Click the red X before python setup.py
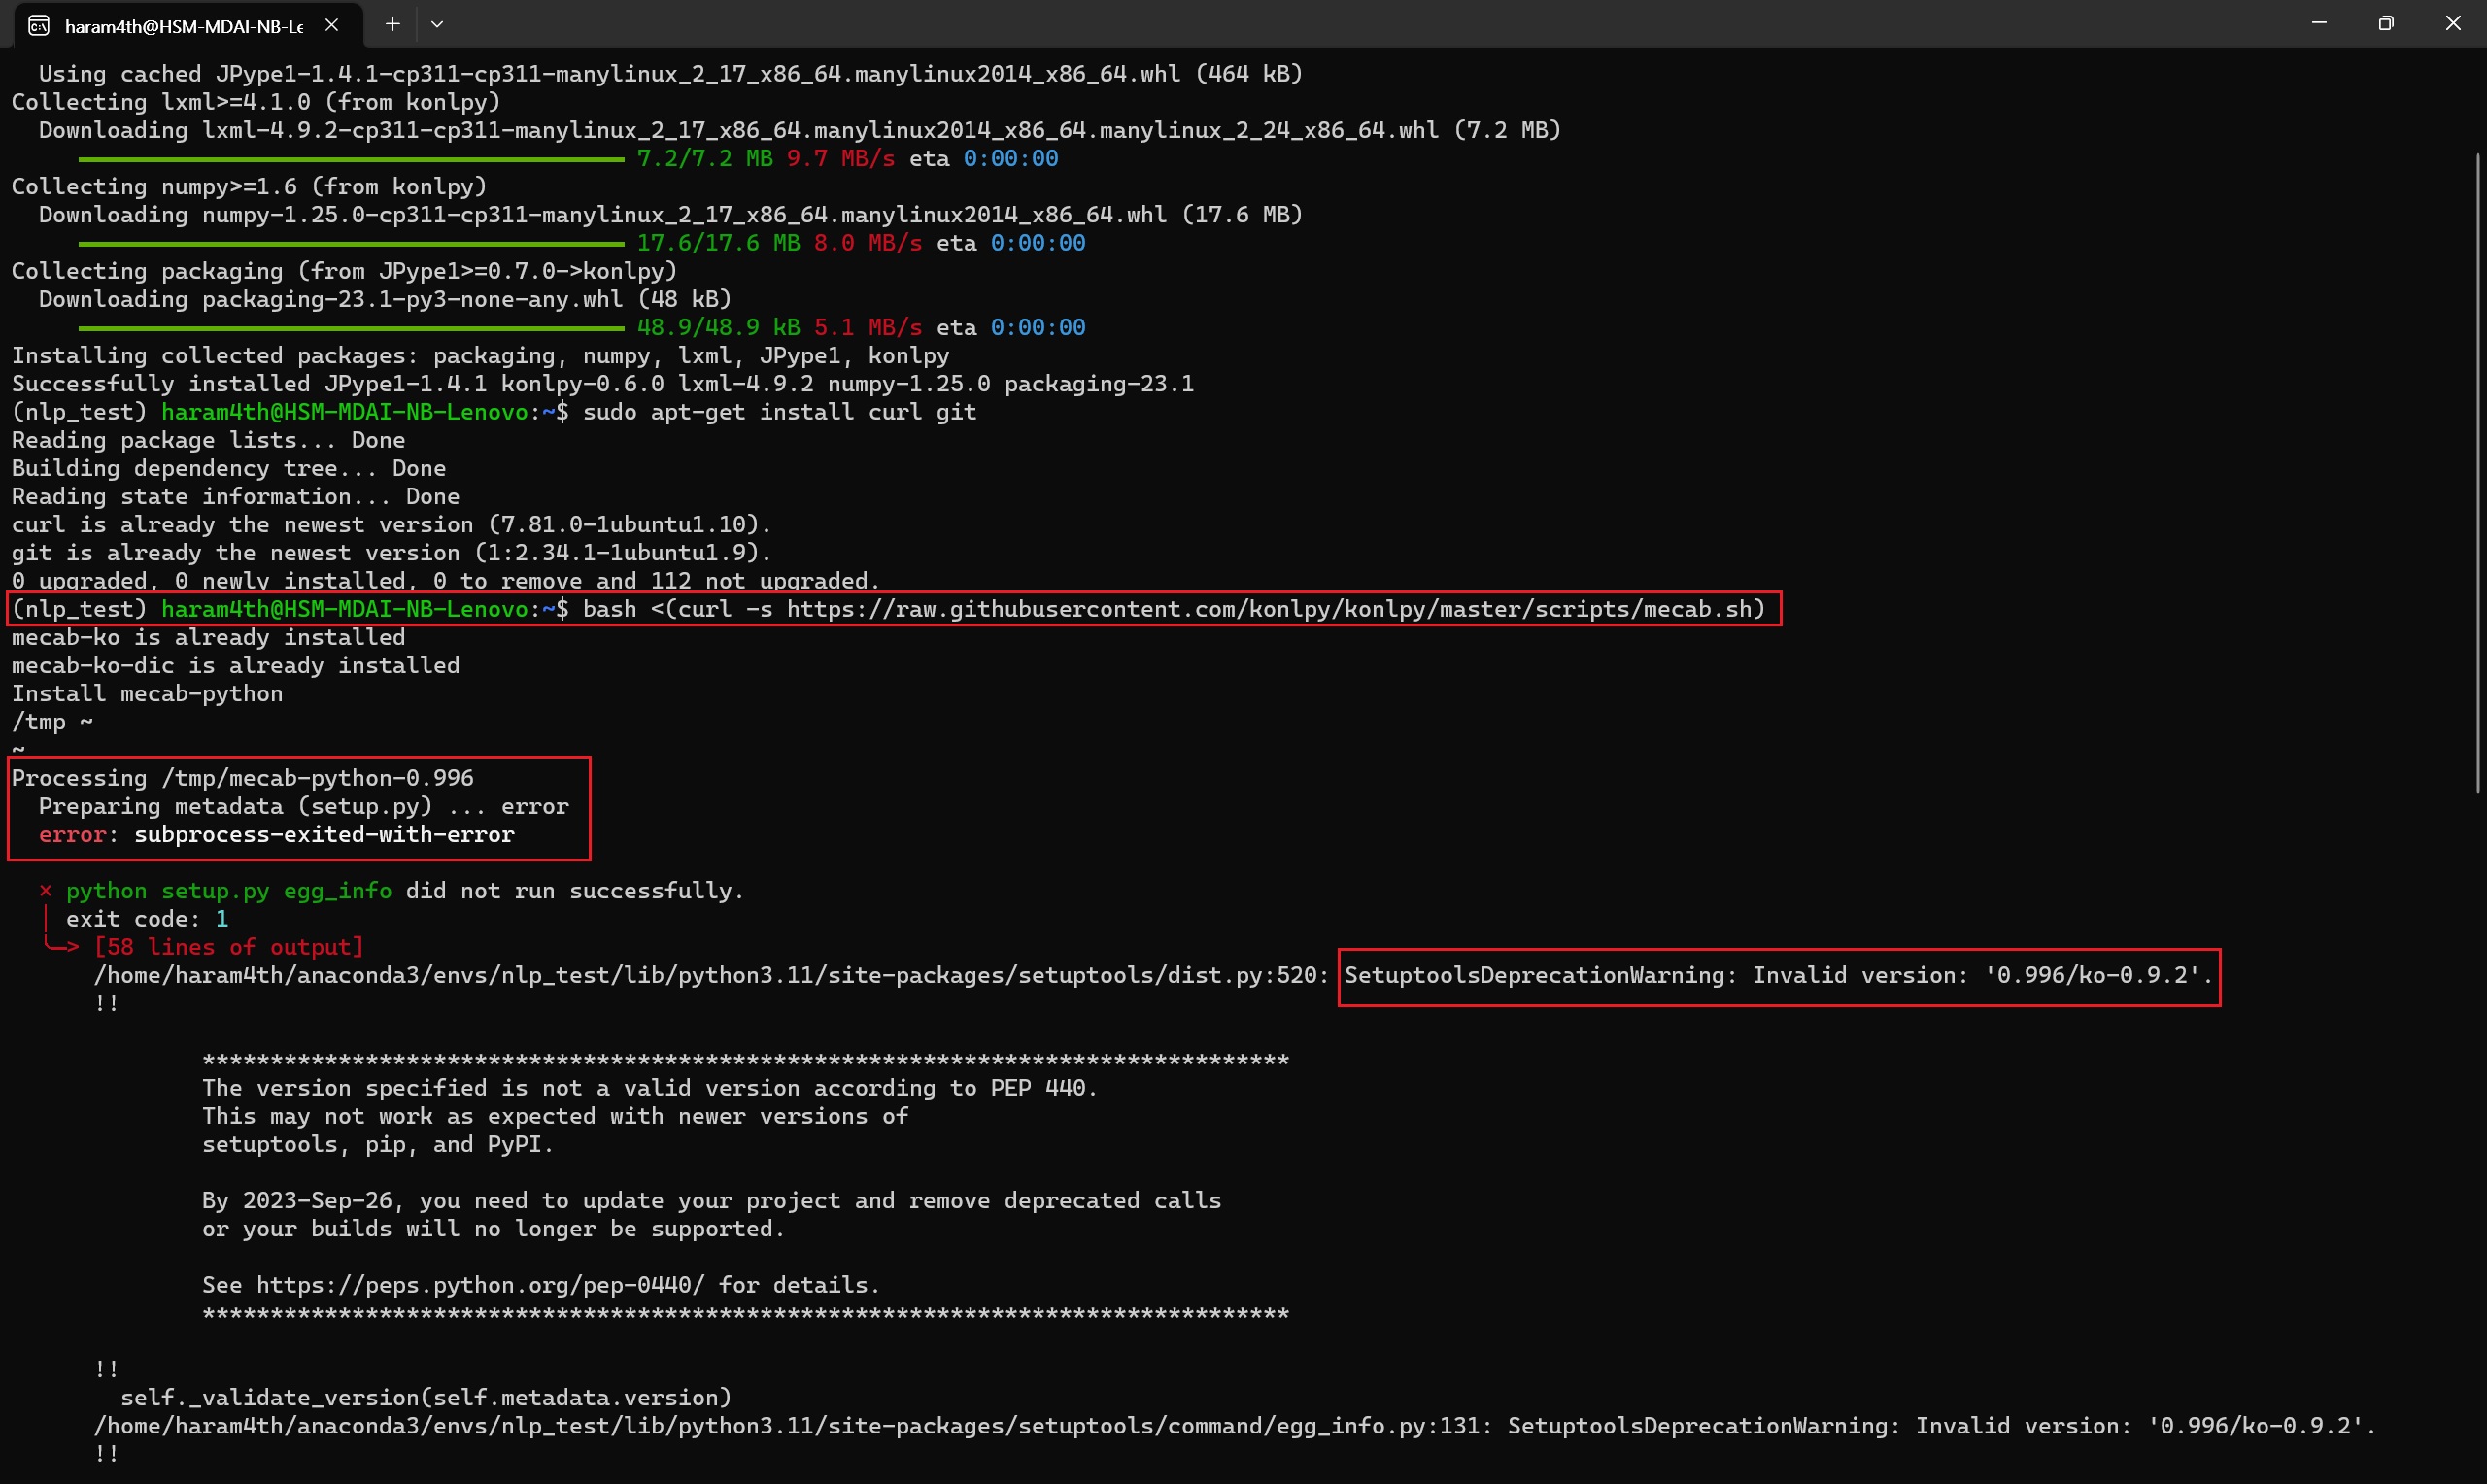 45,890
